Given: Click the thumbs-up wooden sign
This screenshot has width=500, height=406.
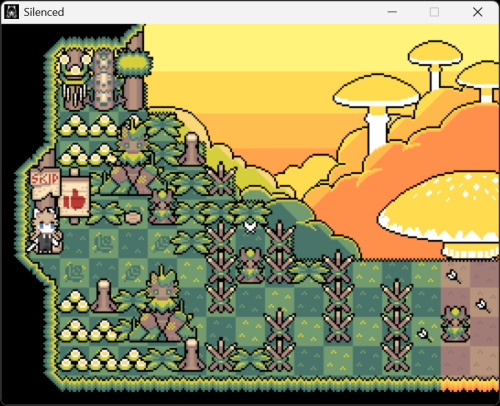Looking at the screenshot, I should 74,197.
